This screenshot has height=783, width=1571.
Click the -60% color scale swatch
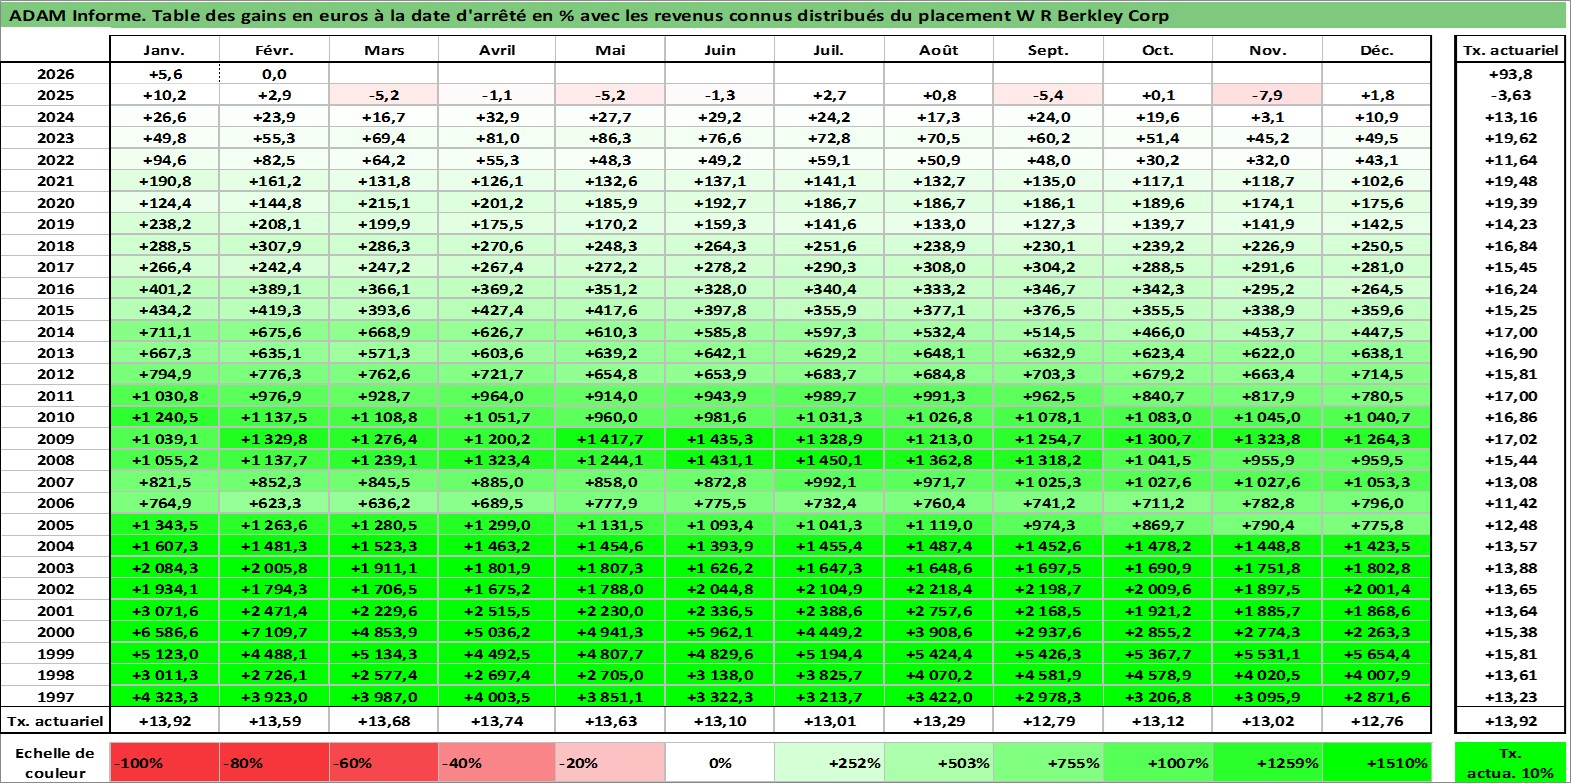point(384,763)
